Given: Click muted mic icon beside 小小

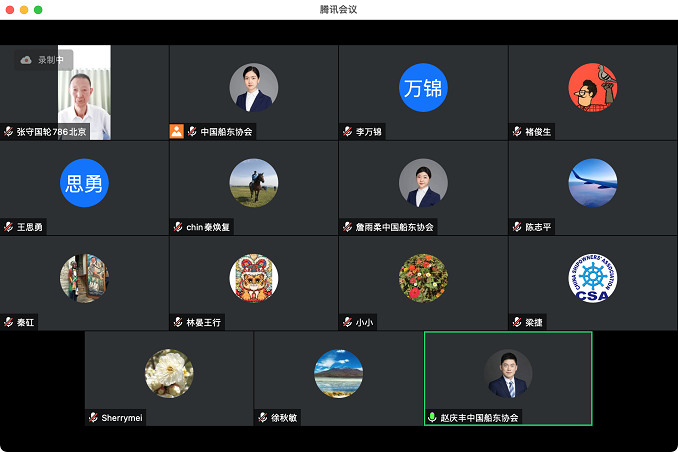Looking at the screenshot, I should 348,322.
